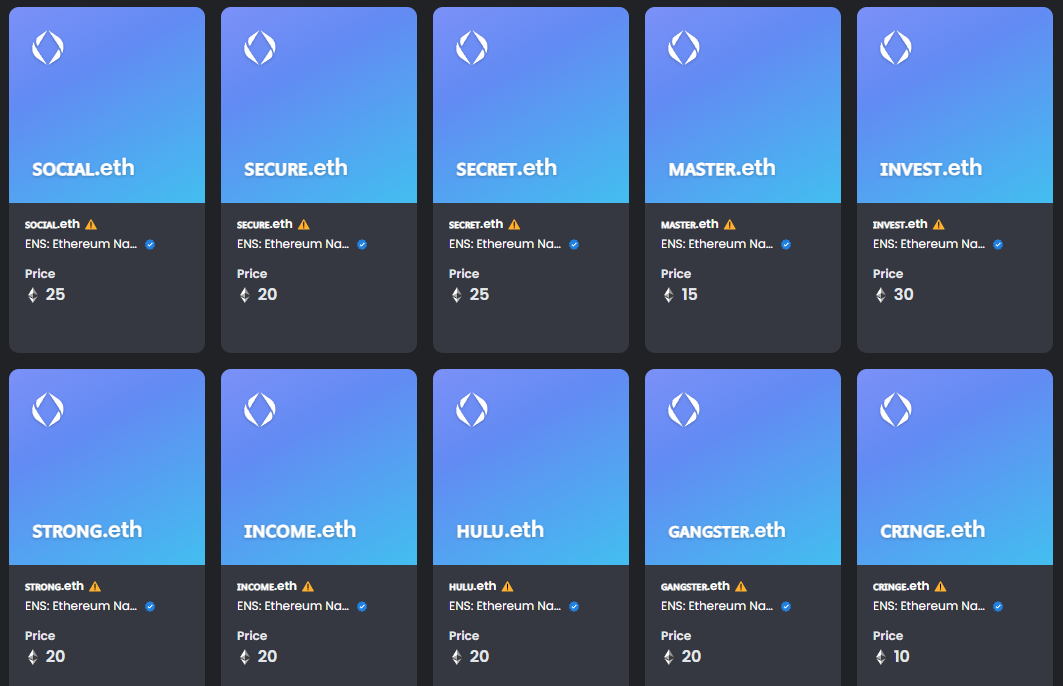The image size is (1063, 686).
Task: Click warning icon next to SECRET.eth
Action: pos(515,224)
